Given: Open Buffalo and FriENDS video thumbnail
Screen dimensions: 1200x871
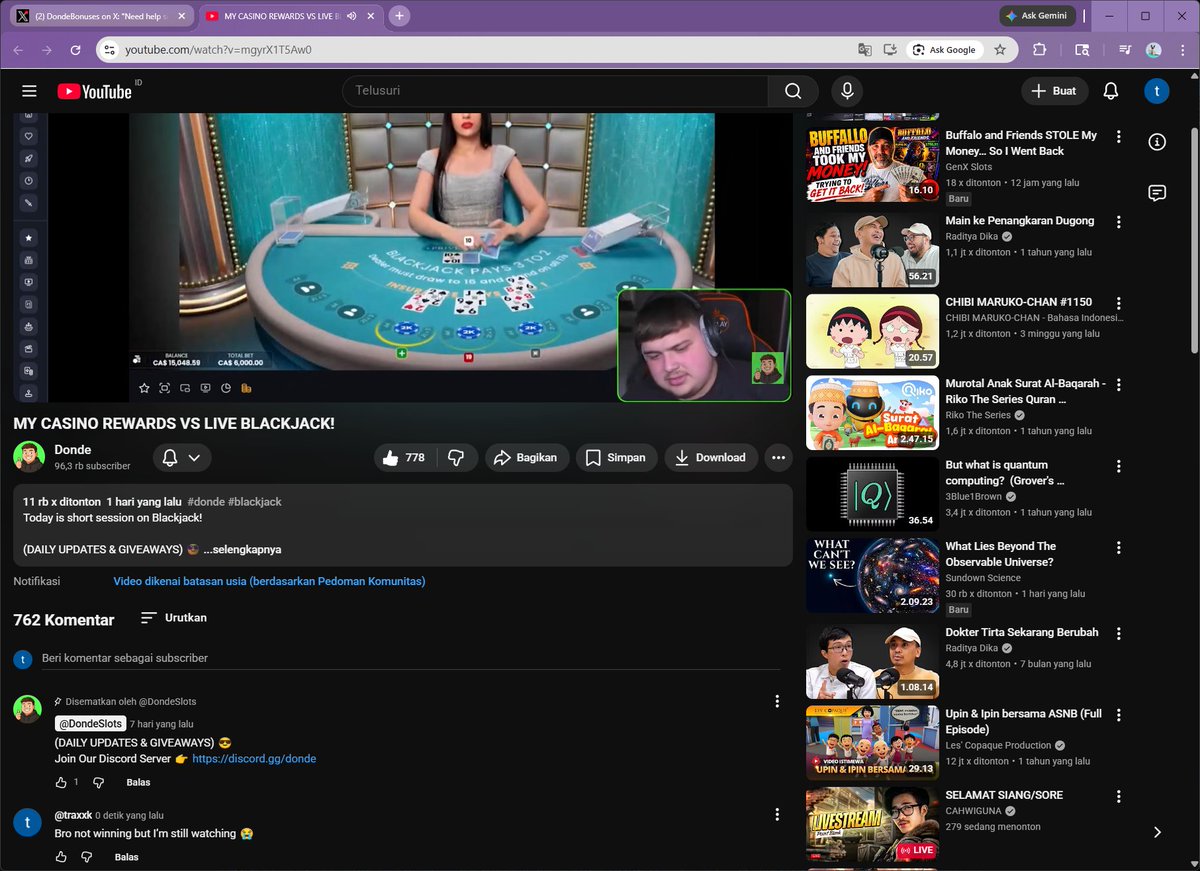Looking at the screenshot, I should [x=872, y=164].
